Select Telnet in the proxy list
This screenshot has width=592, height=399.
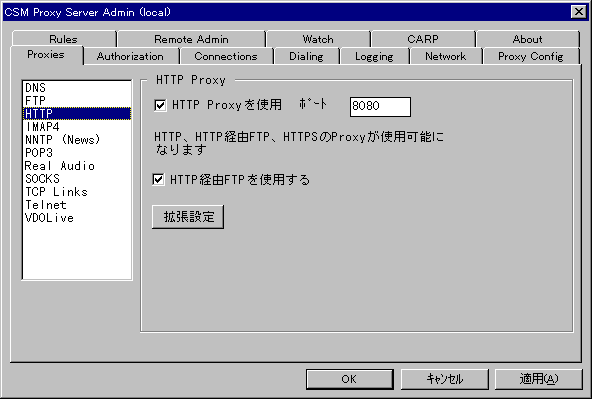[x=77, y=205]
